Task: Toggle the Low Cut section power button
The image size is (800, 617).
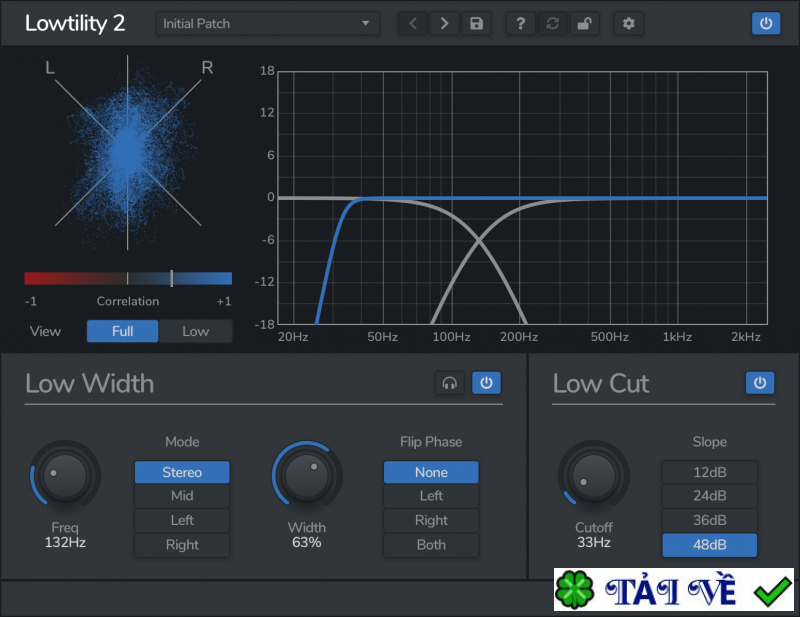Action: point(760,383)
